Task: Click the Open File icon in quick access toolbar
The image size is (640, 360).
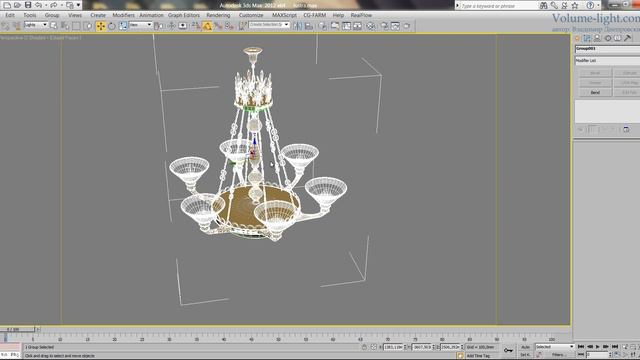Action: 17,5
